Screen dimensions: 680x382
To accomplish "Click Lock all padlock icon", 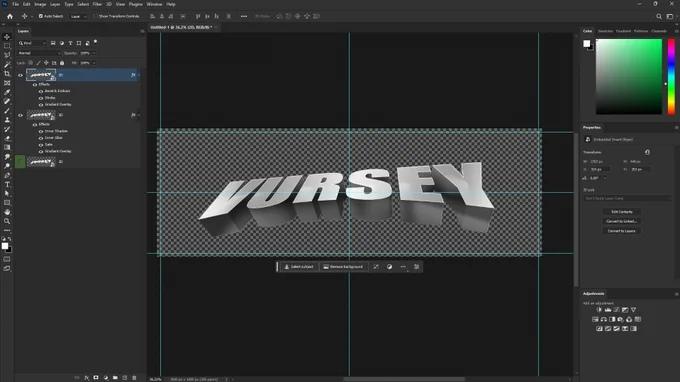I will tap(62, 63).
